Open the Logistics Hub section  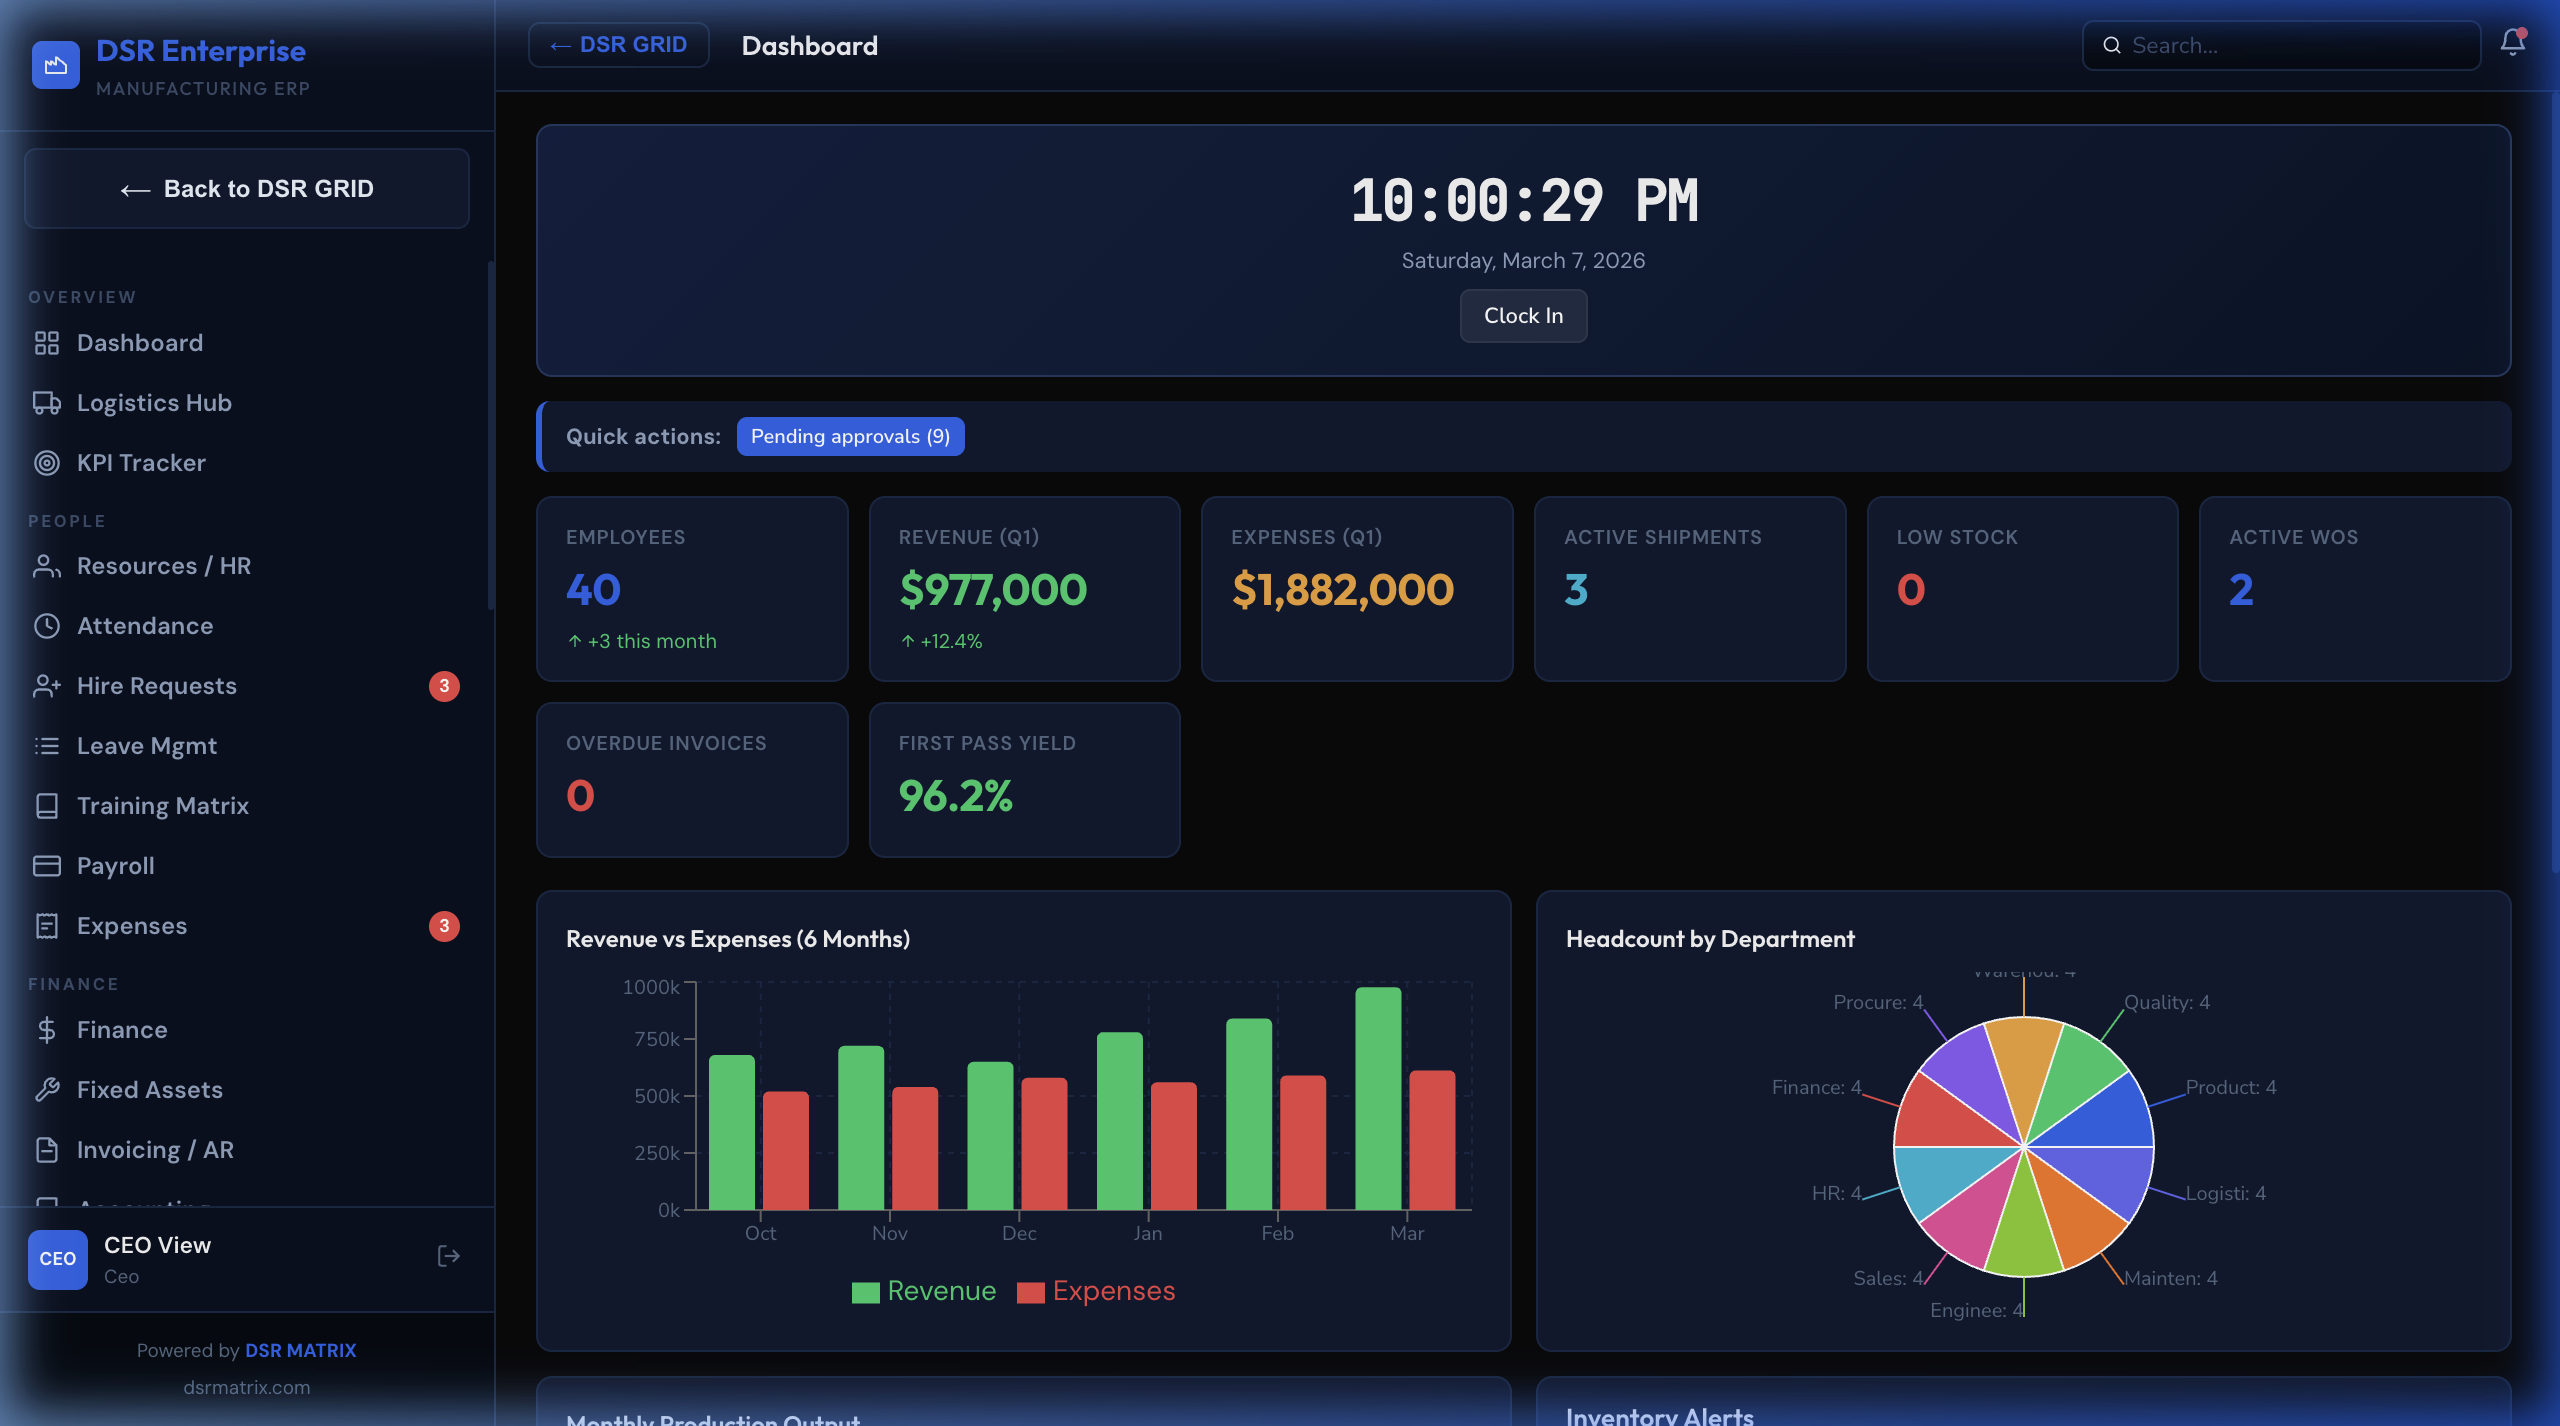coord(153,402)
